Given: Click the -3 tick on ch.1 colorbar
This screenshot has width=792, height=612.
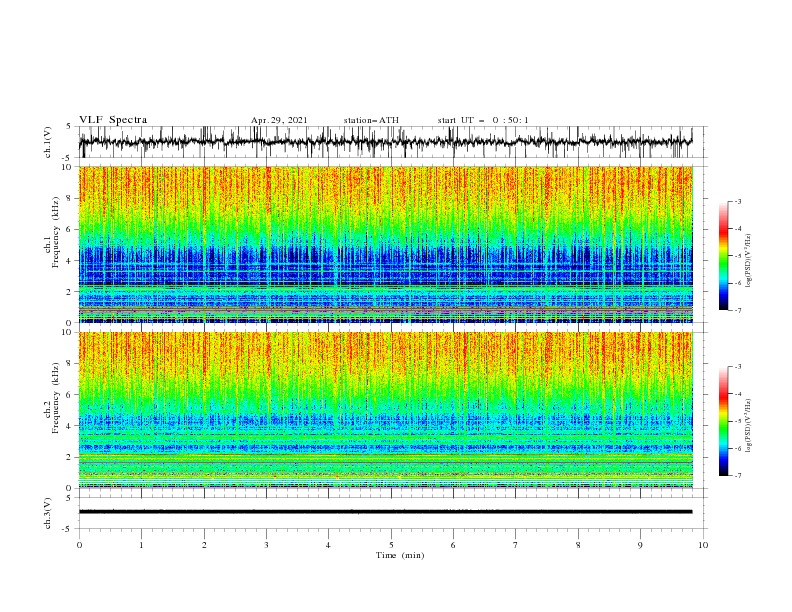Looking at the screenshot, I should pos(737,201).
